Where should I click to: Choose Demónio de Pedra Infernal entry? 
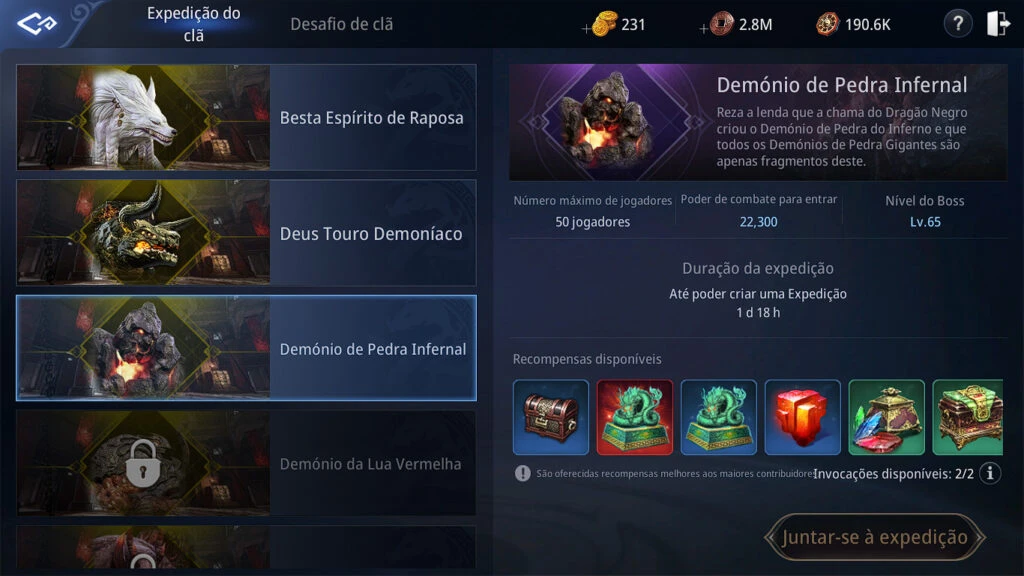tap(246, 348)
